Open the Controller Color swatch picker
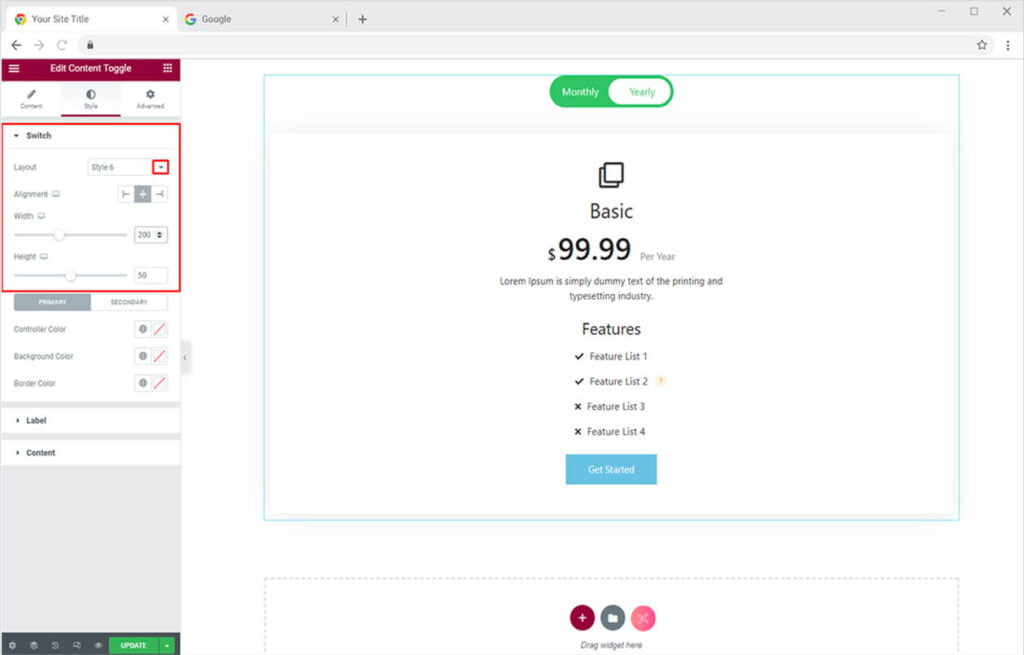 (x=160, y=329)
